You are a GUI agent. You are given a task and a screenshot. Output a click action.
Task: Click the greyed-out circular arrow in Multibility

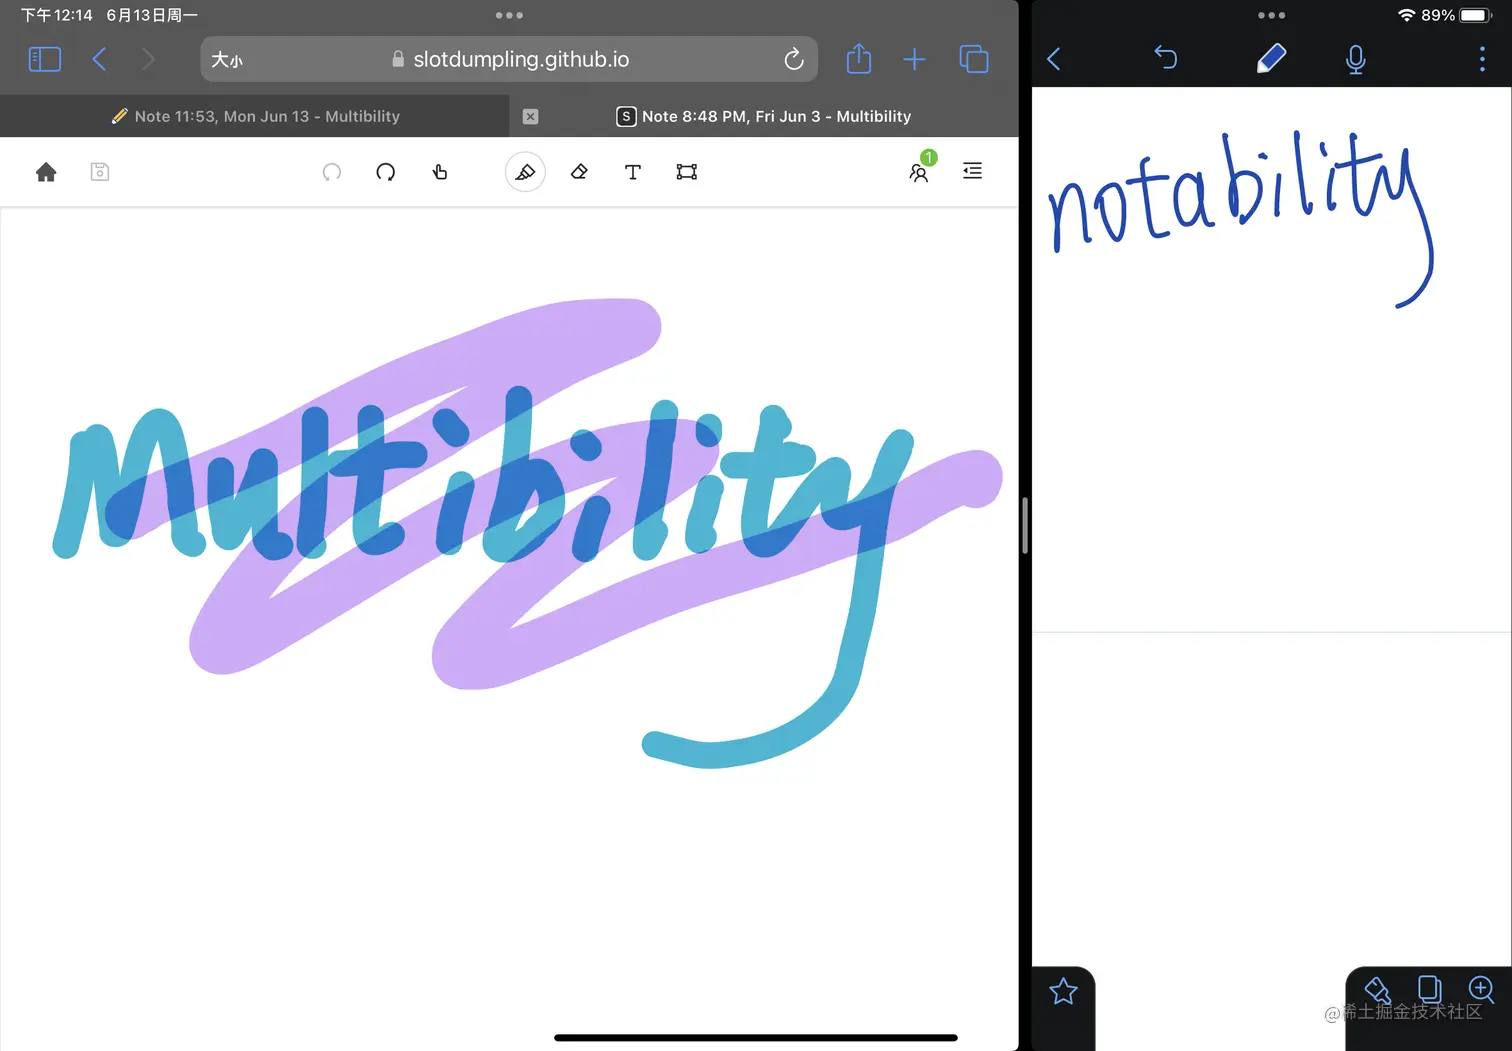332,172
